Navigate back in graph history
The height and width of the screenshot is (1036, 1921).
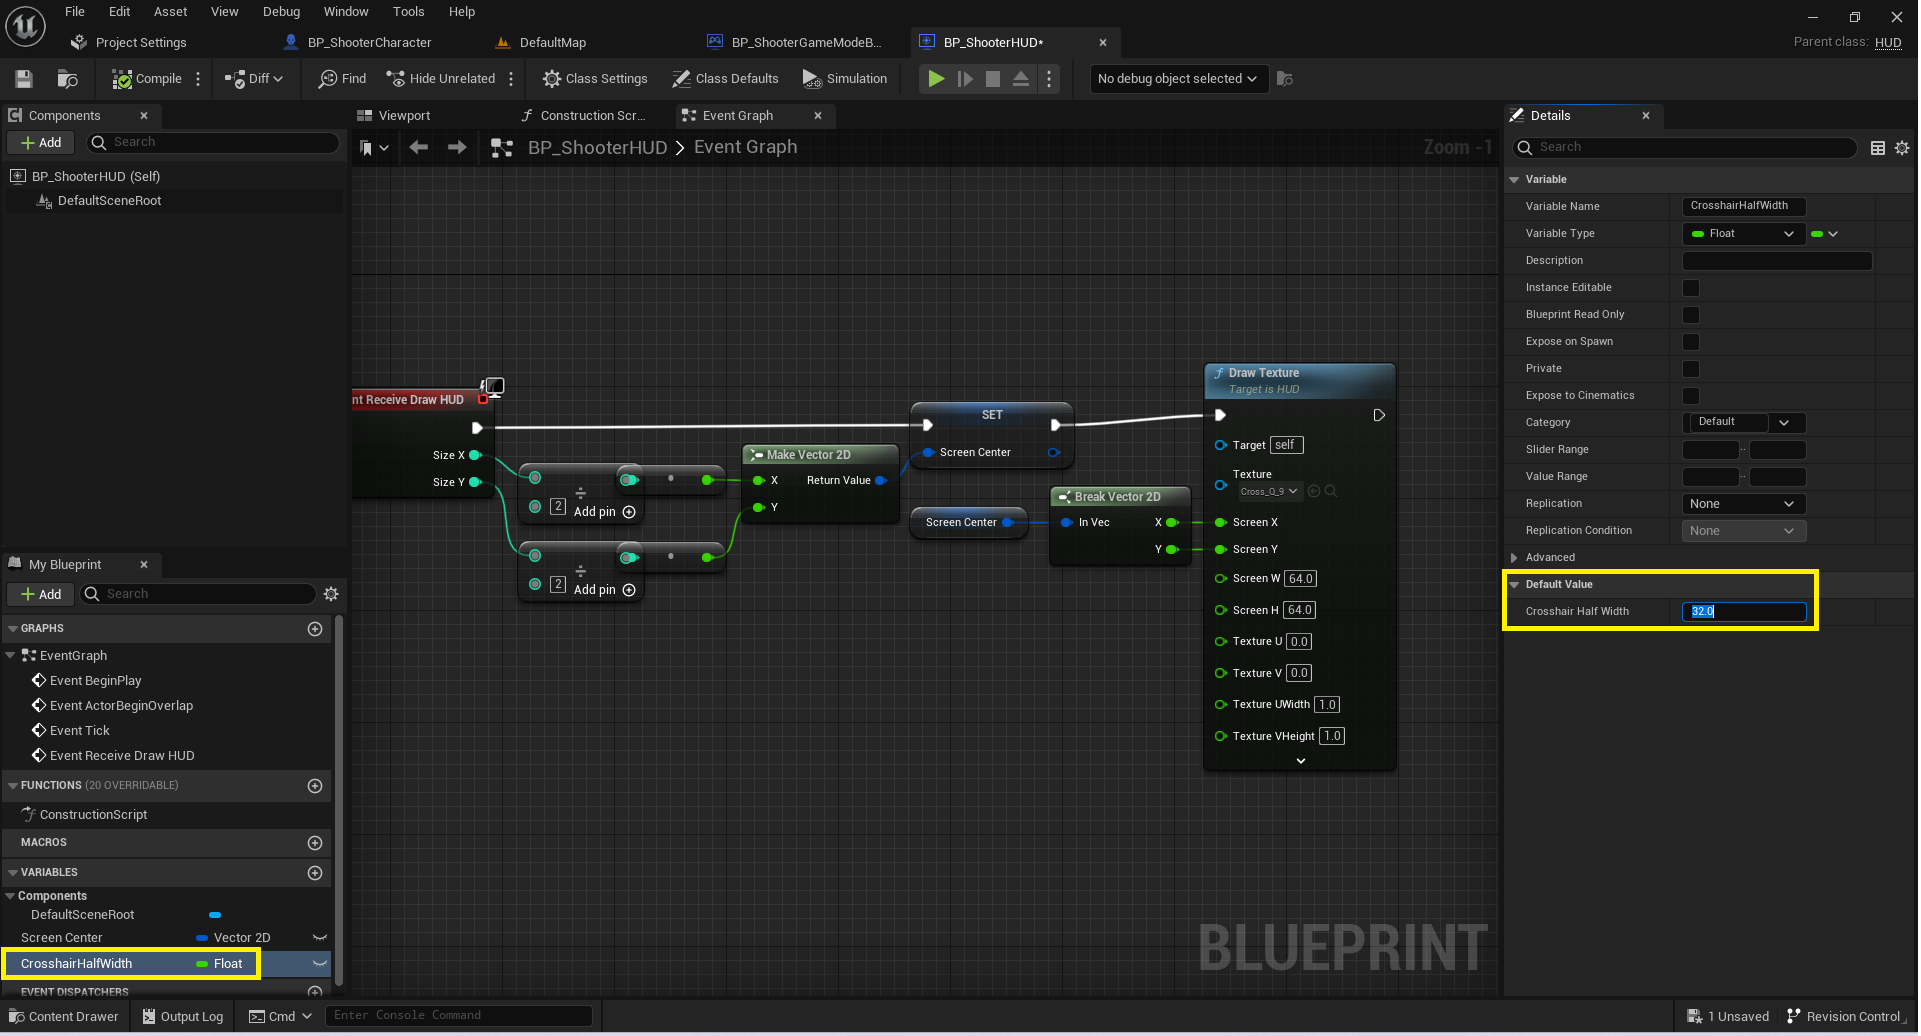[419, 148]
